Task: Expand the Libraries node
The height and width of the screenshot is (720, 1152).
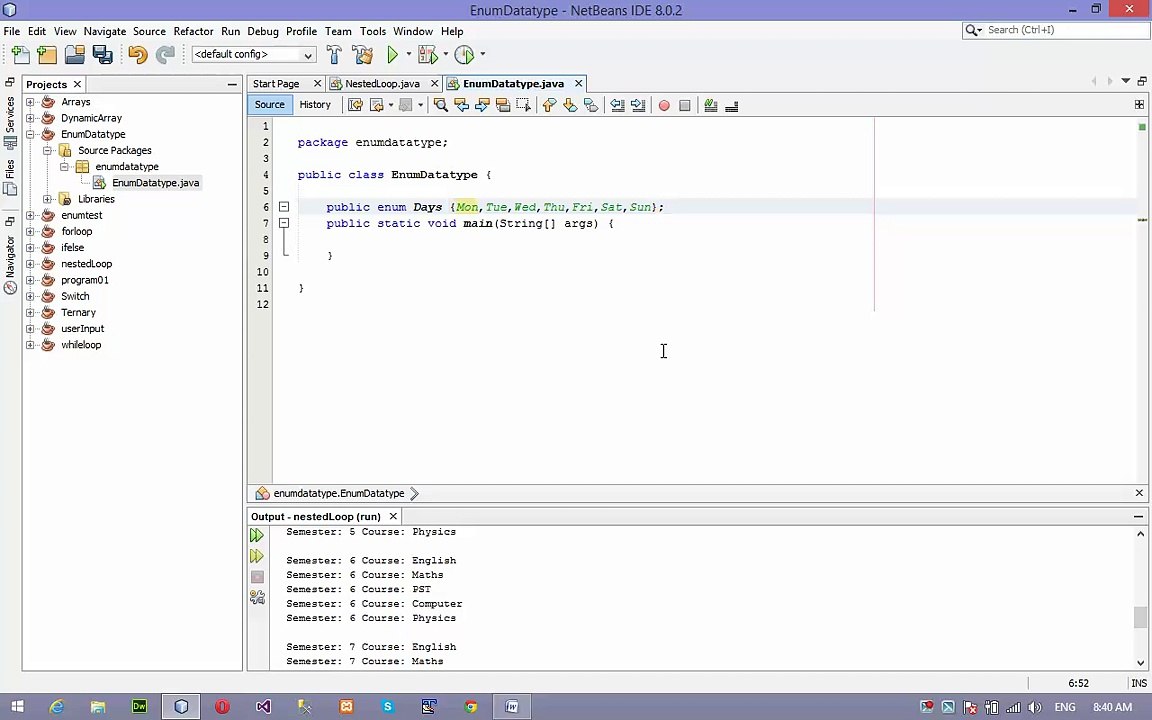Action: pos(47,199)
